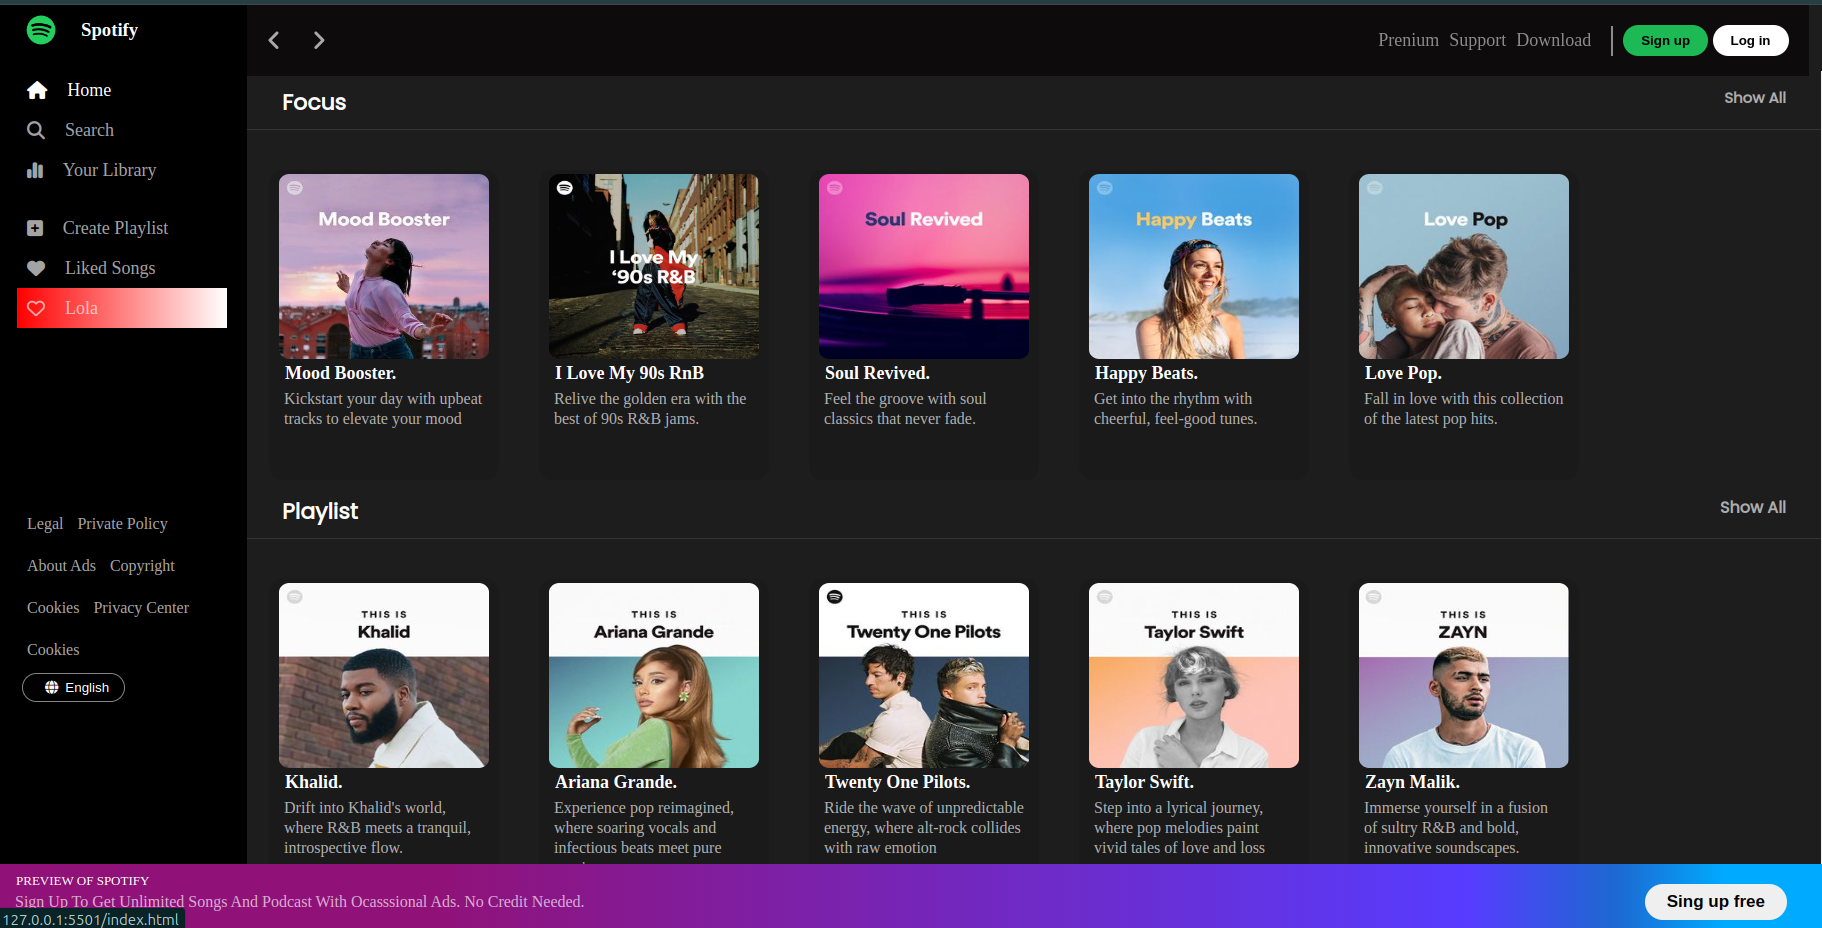1822x928 pixels.
Task: Open the Happy Beats cover image
Action: click(x=1194, y=267)
